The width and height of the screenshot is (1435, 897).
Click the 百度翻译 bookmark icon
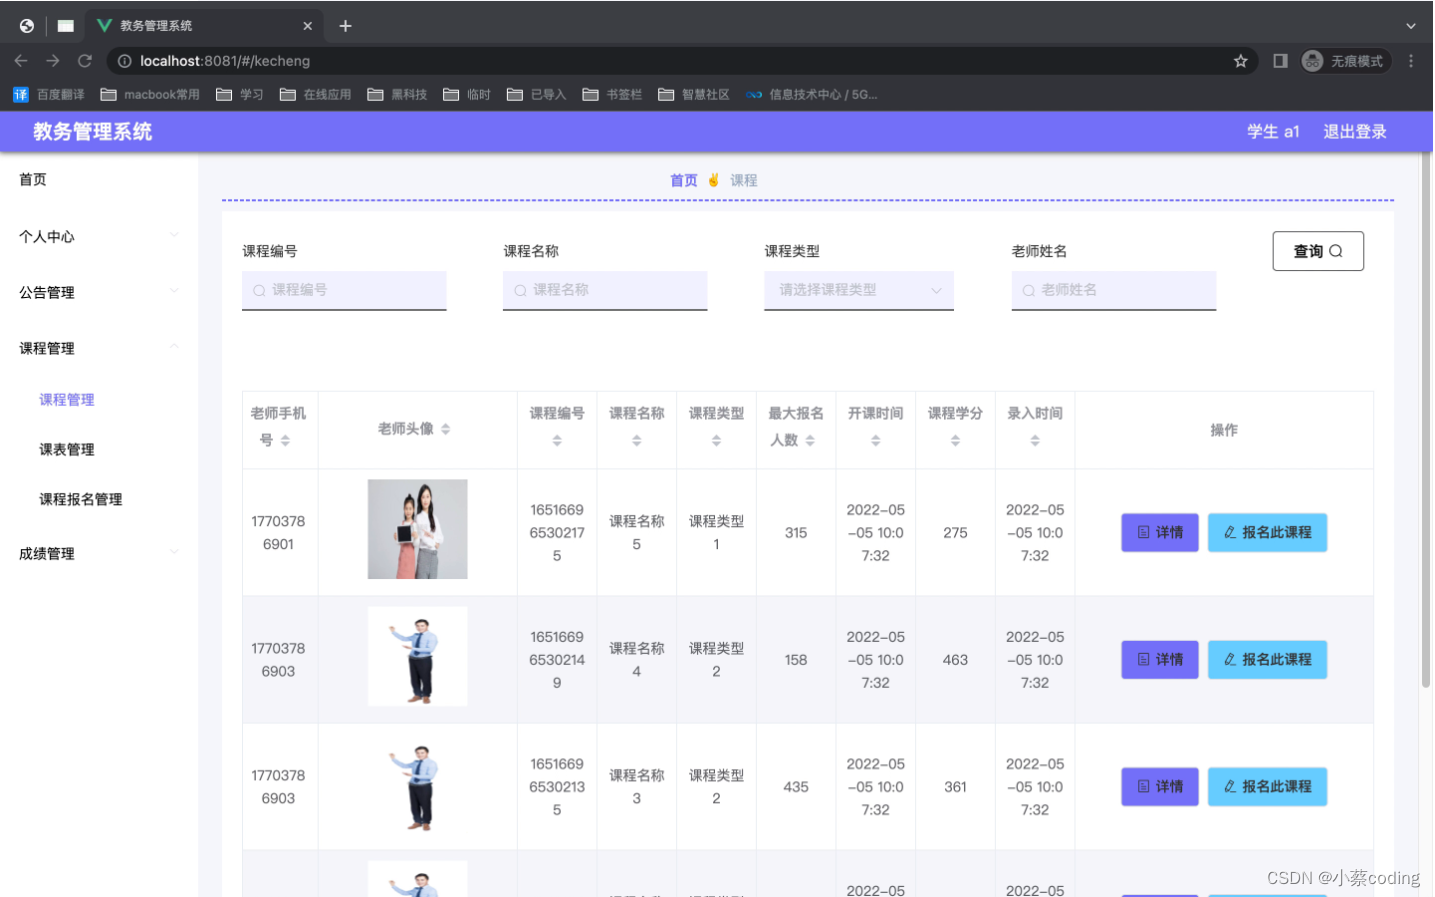pyautogui.click(x=20, y=94)
